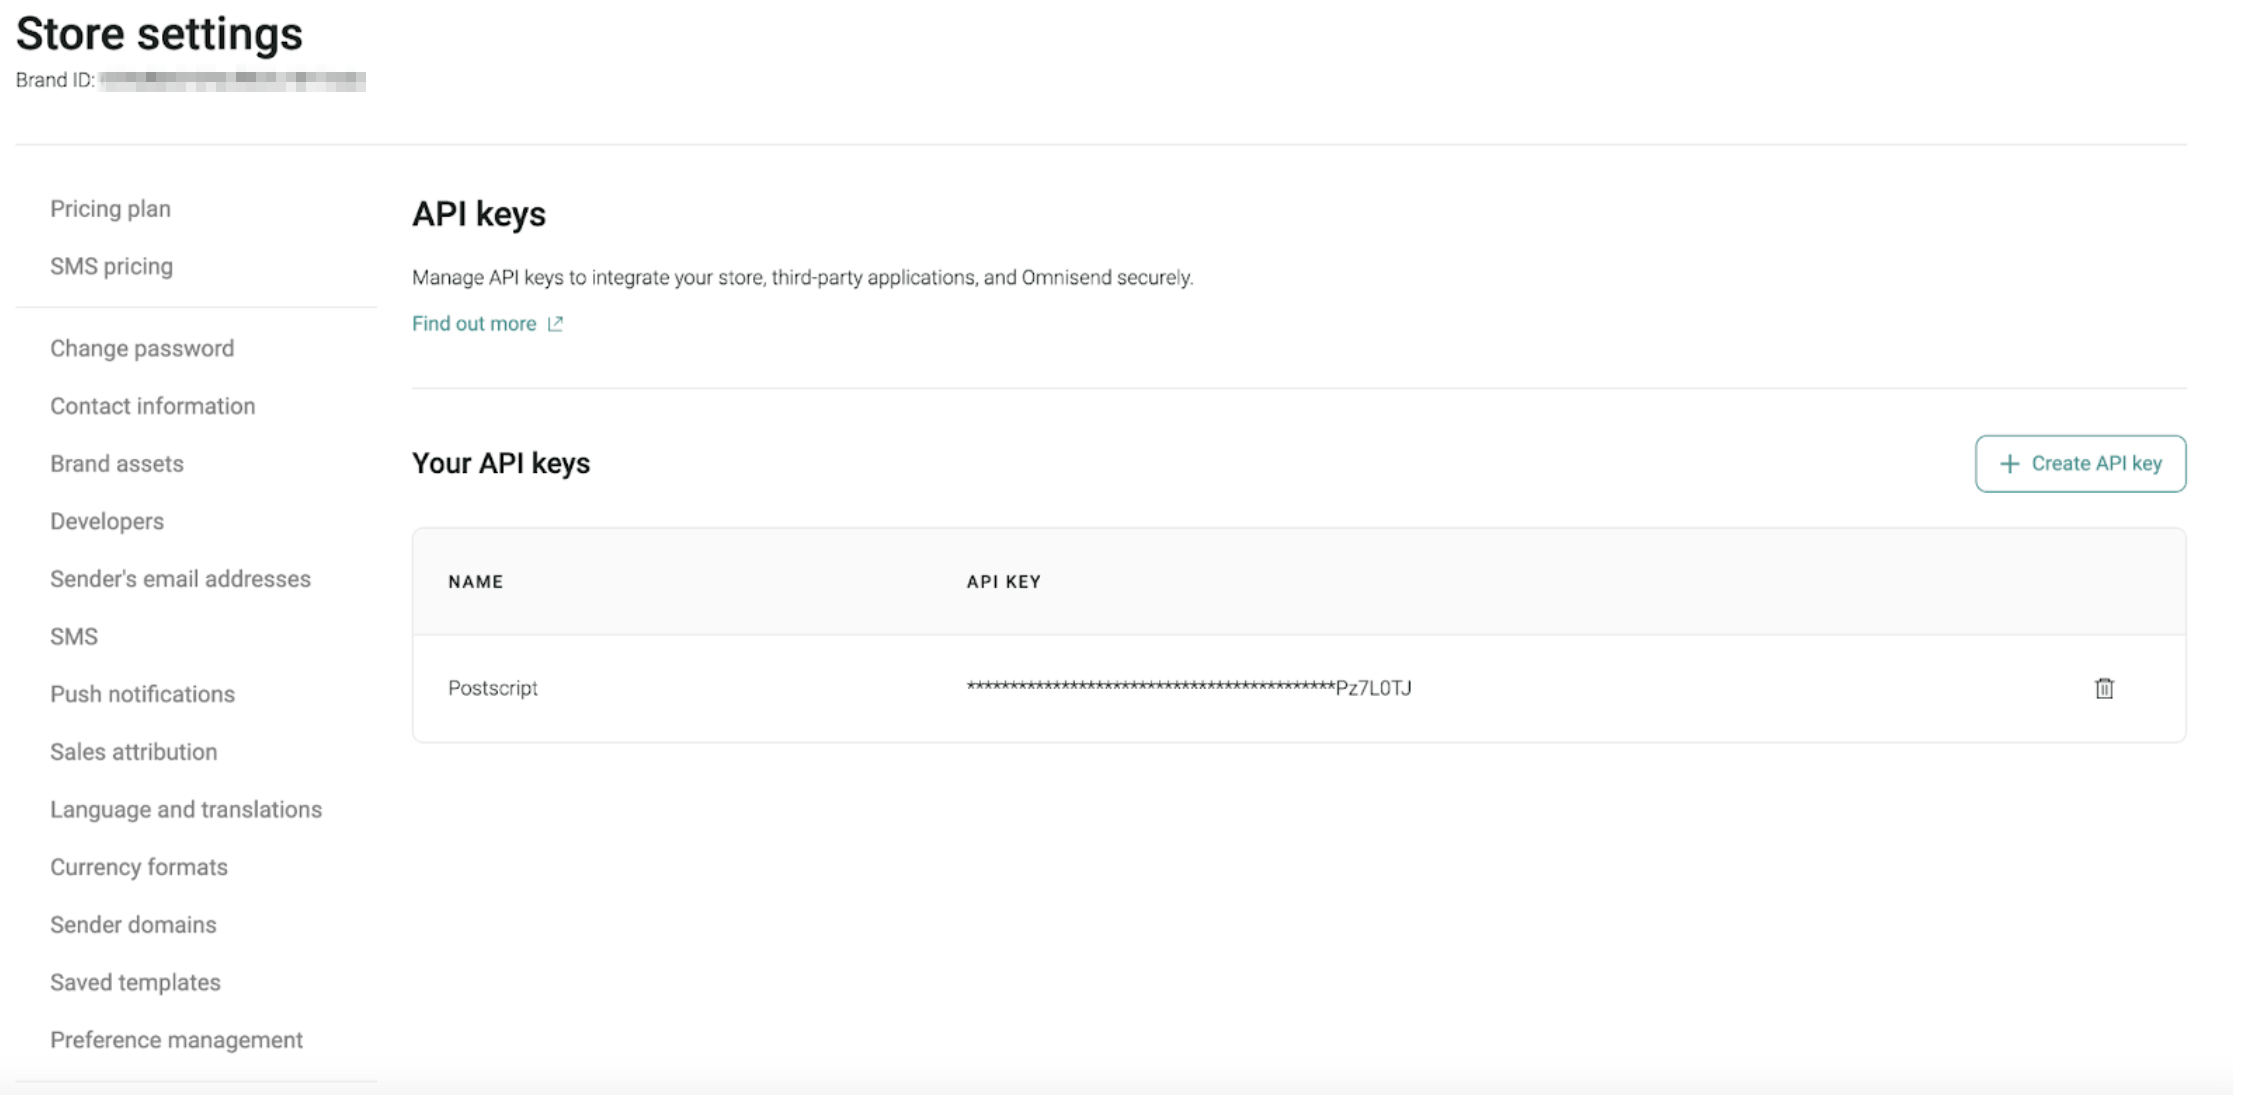This screenshot has height=1106, width=2250.
Task: Select Contact information in sidebar
Action: (x=153, y=406)
